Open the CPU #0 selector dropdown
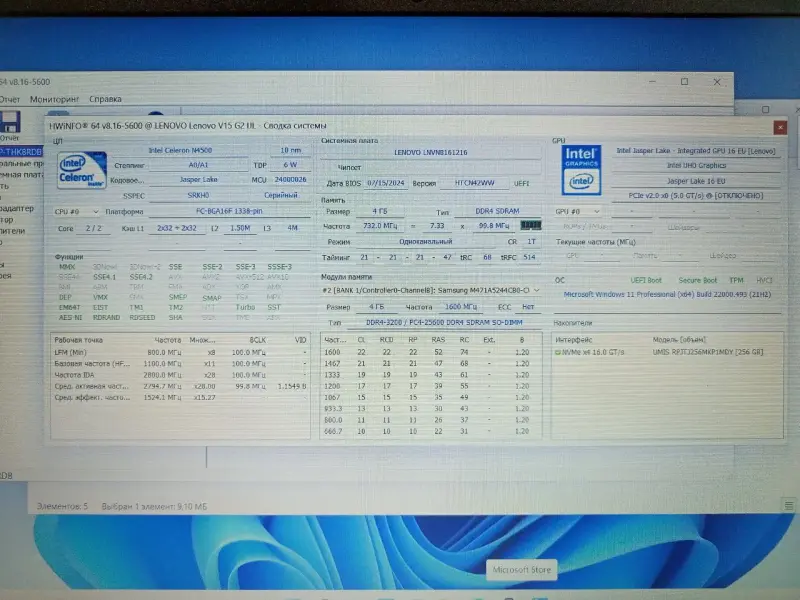The width and height of the screenshot is (800, 600). [x=75, y=212]
